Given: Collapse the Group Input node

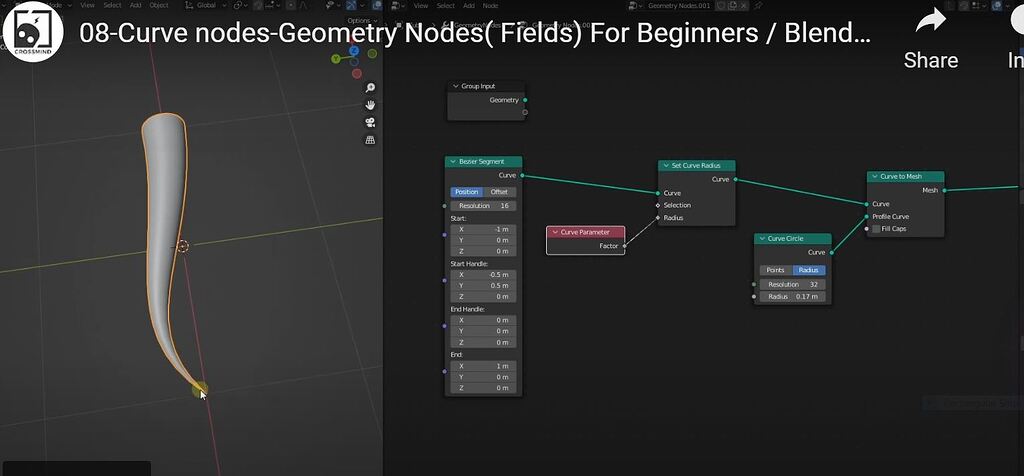Looking at the screenshot, I should [455, 86].
